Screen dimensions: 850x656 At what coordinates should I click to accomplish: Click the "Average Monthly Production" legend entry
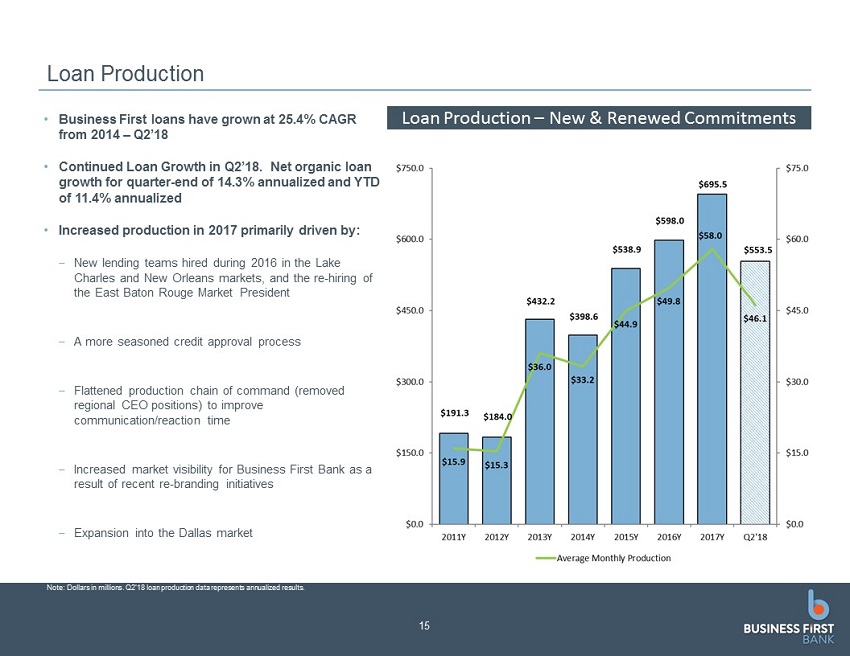603,558
